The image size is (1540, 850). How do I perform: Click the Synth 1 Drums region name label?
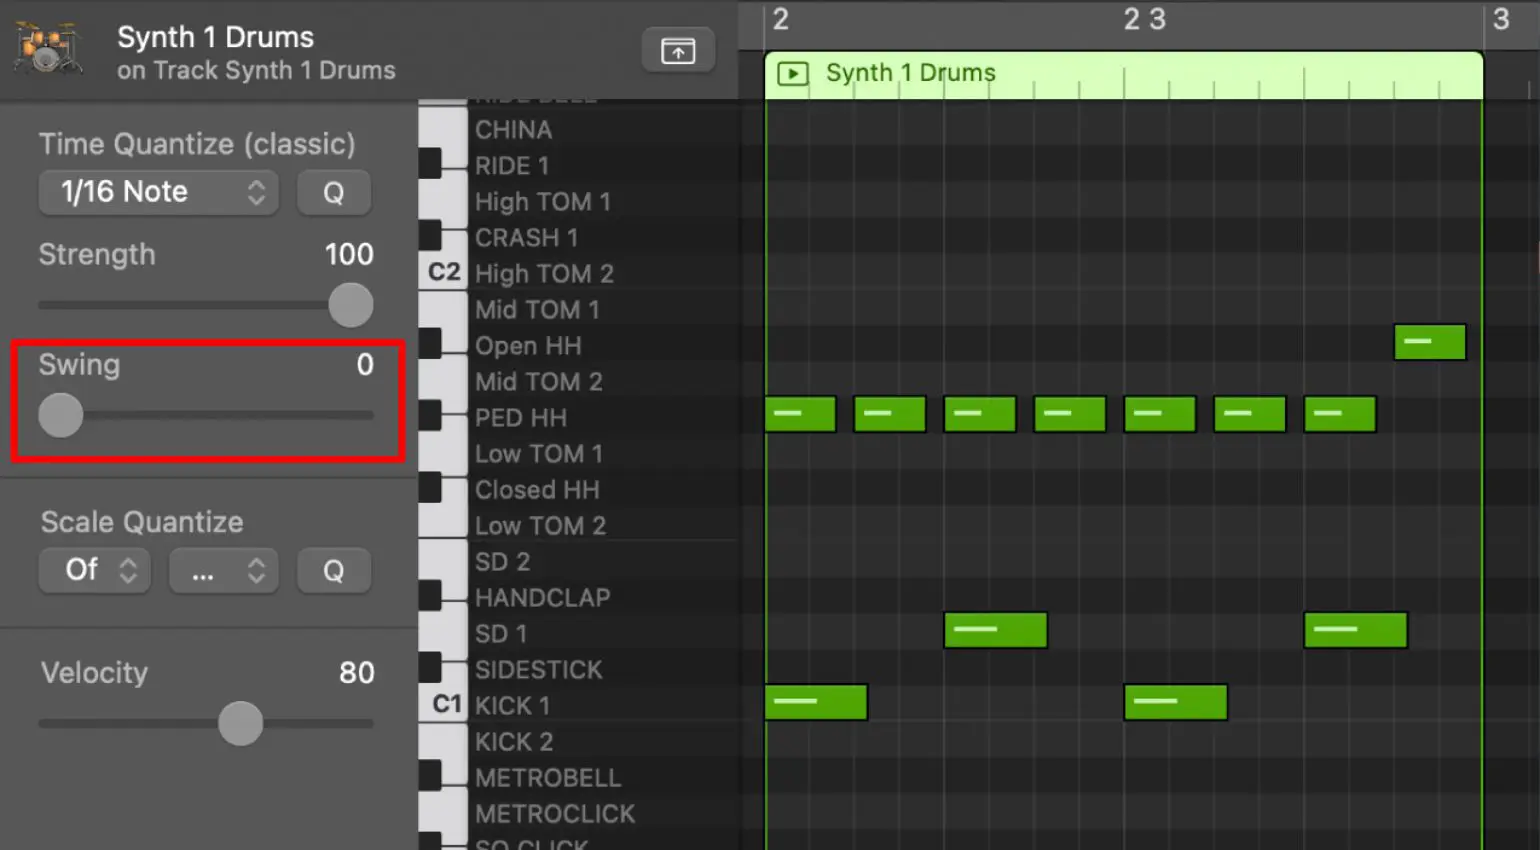910,72
